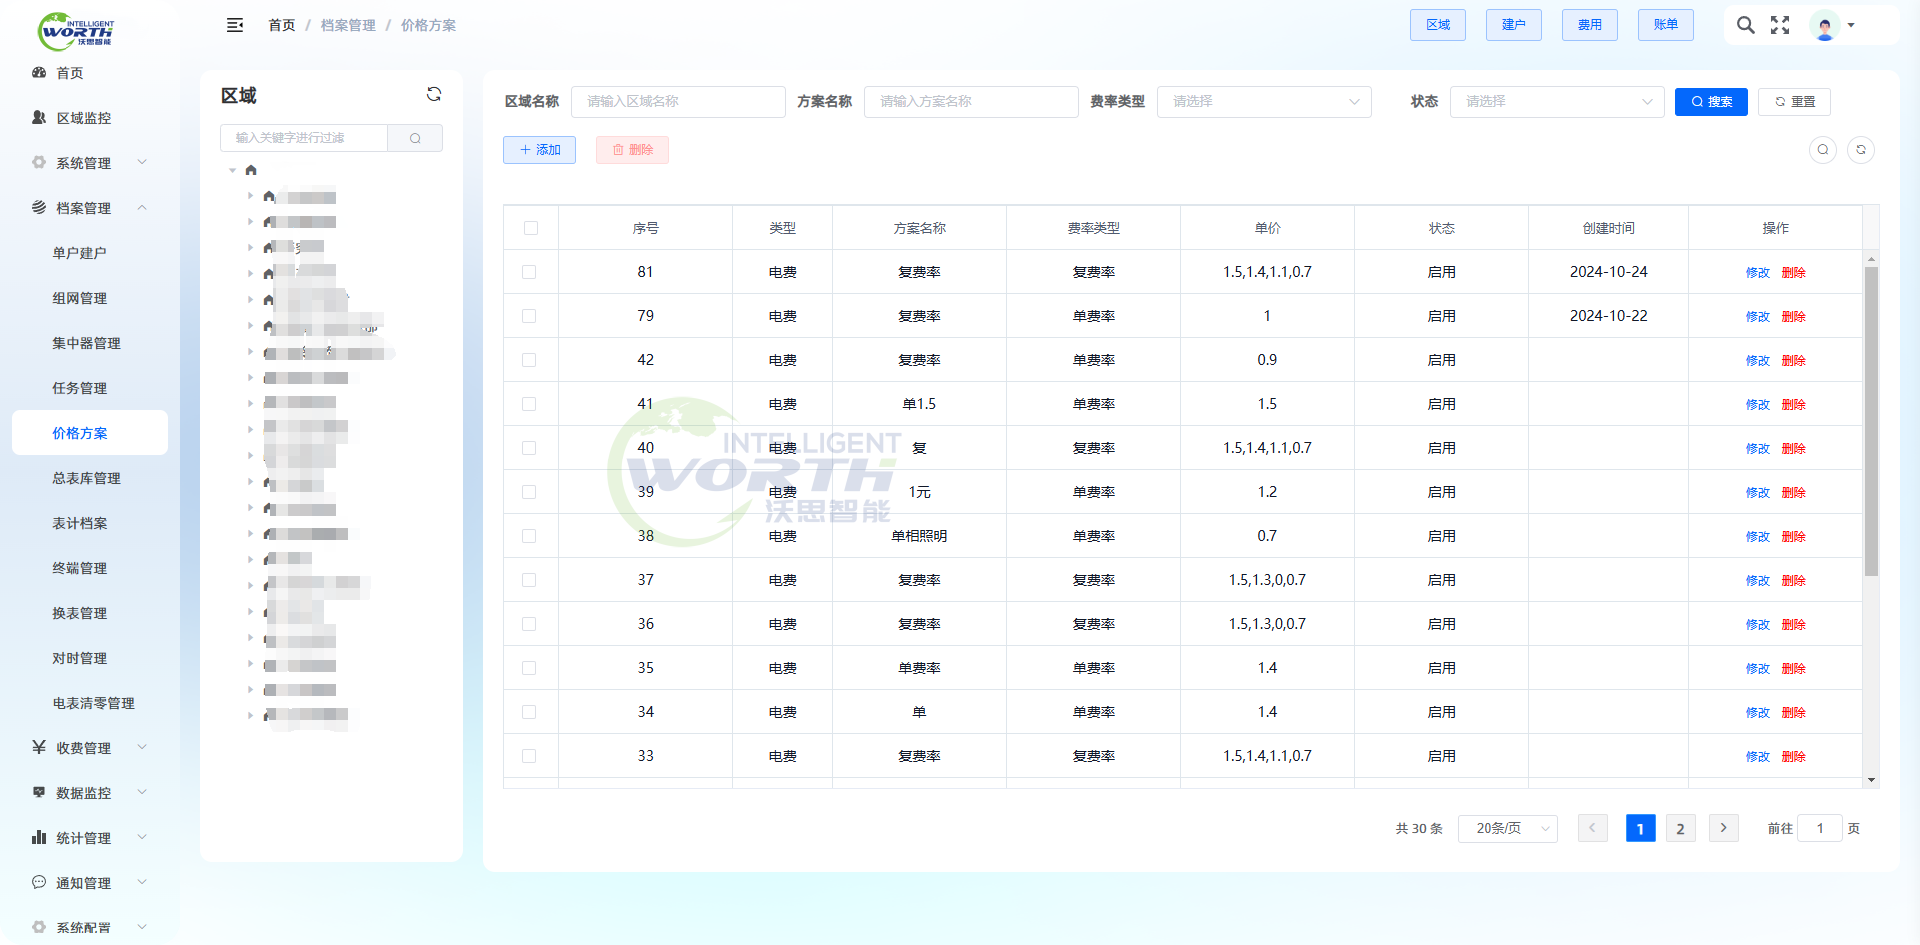1920x945 pixels.
Task: Click the 数据监控 monitor icon
Action: coord(39,793)
